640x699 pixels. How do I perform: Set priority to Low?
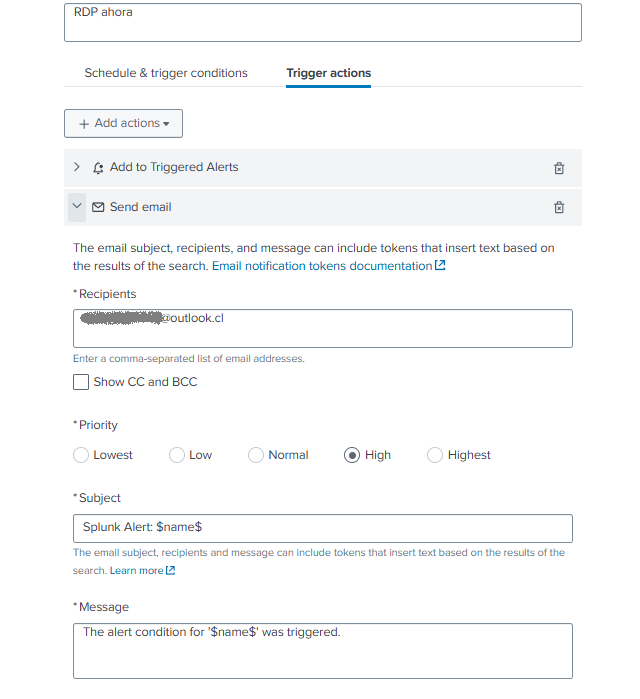click(x=177, y=455)
